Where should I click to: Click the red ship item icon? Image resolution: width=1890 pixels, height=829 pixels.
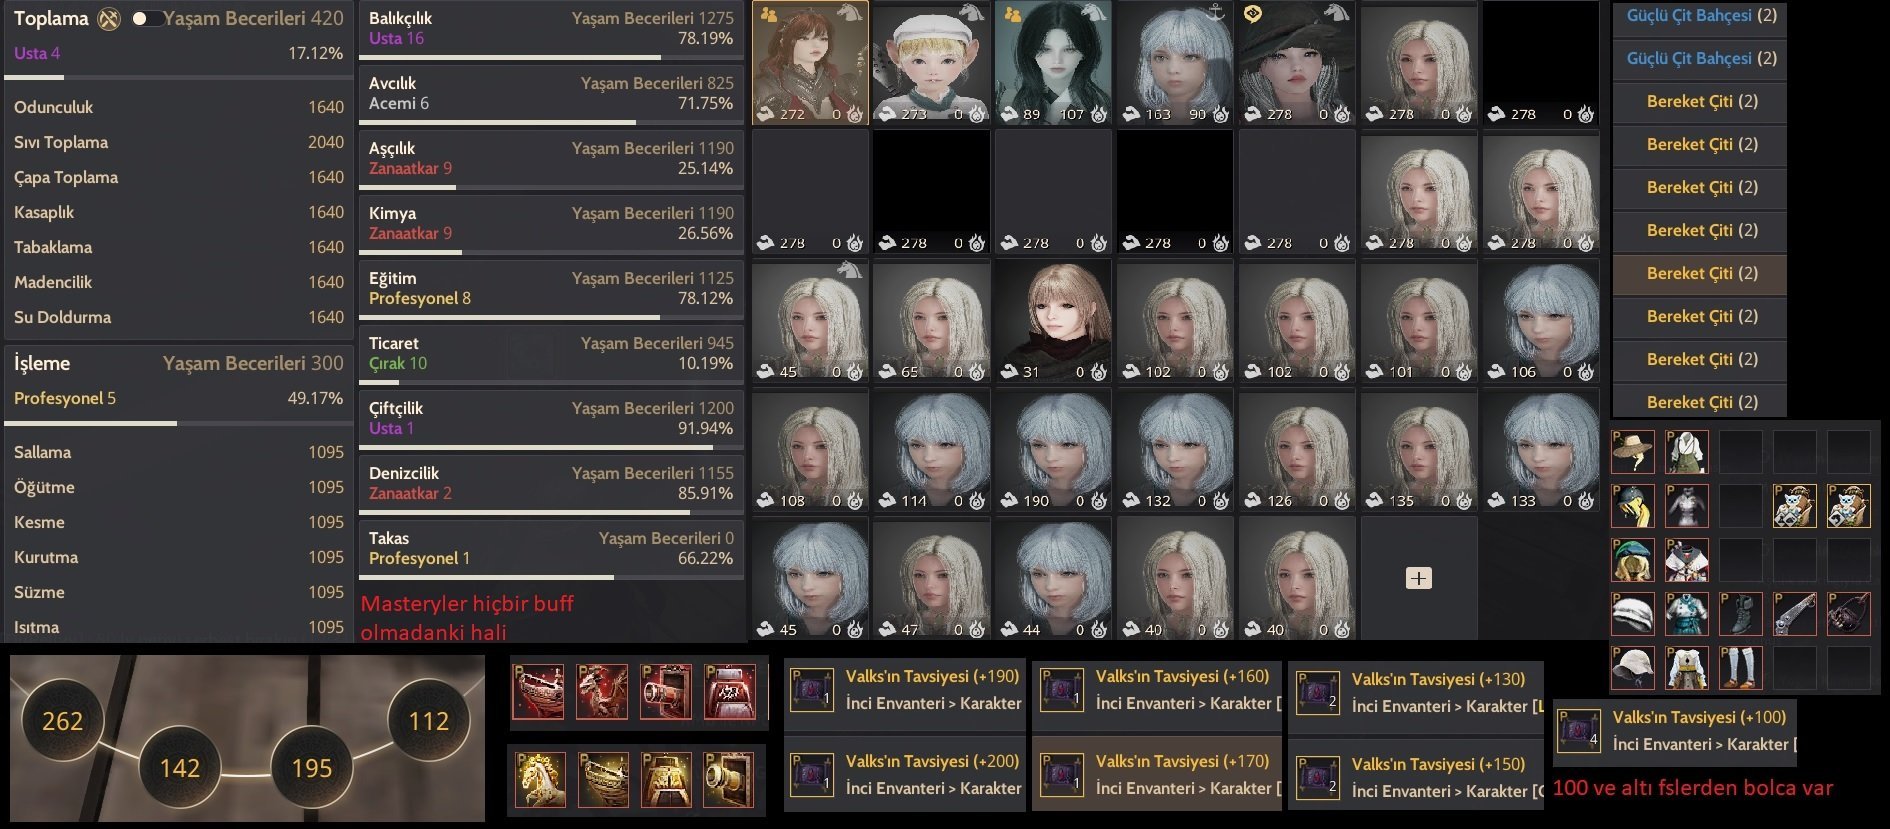click(540, 692)
